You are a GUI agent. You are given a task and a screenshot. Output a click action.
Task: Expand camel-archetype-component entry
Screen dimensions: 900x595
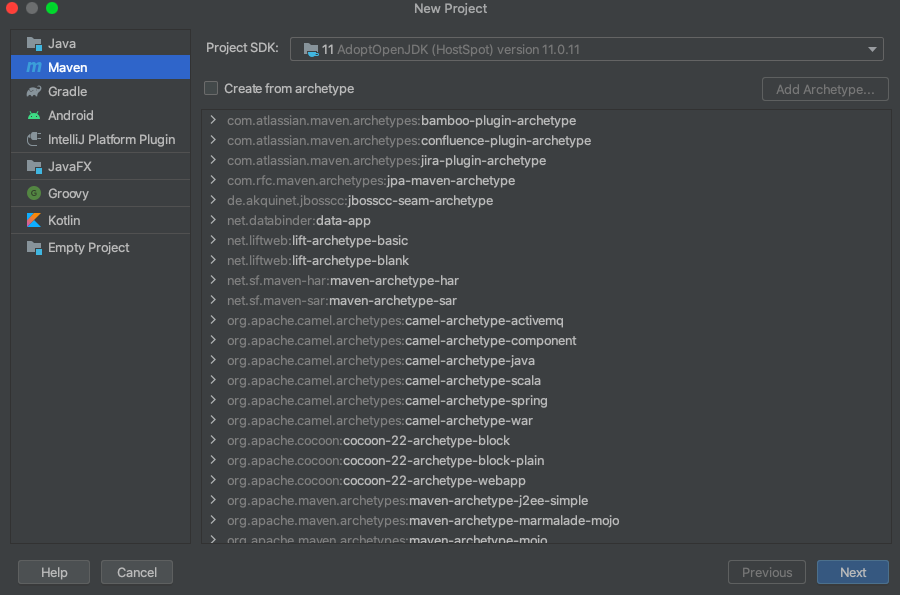point(213,340)
